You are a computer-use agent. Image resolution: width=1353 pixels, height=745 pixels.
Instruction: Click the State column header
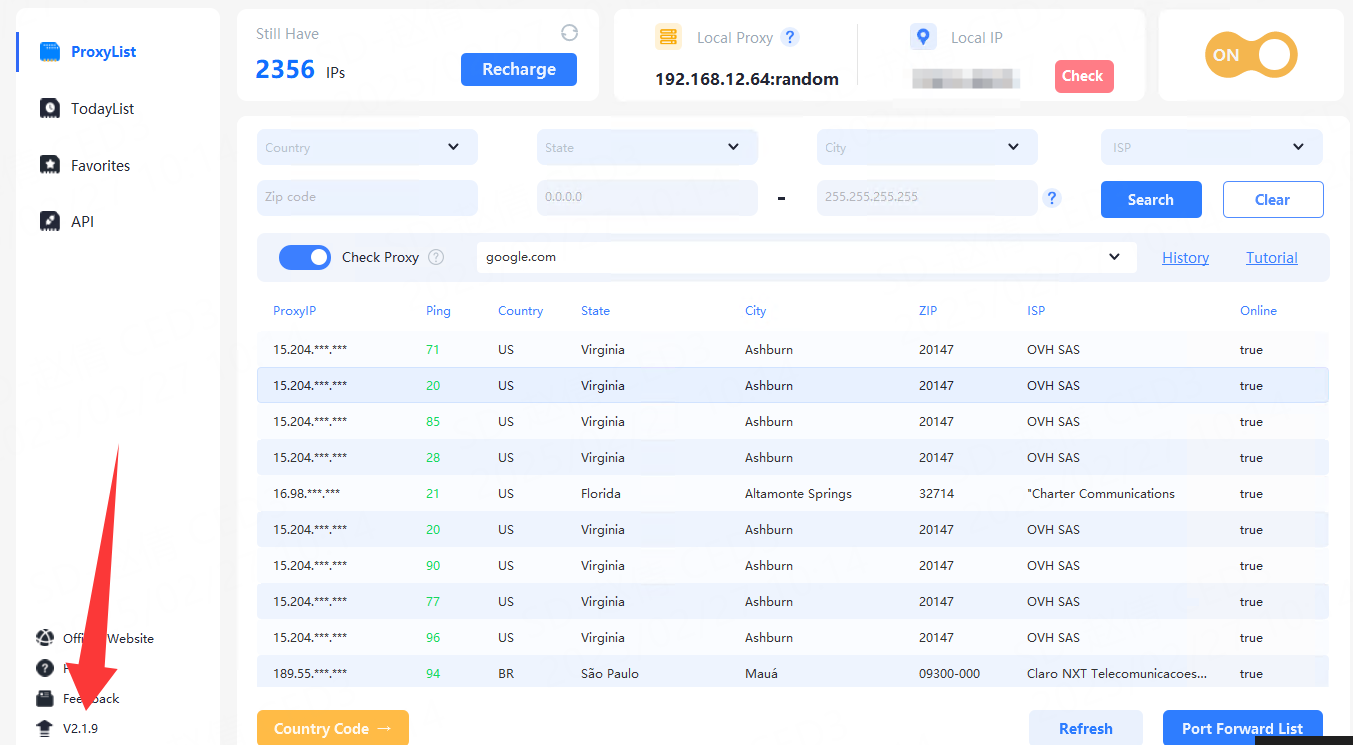pyautogui.click(x=595, y=311)
